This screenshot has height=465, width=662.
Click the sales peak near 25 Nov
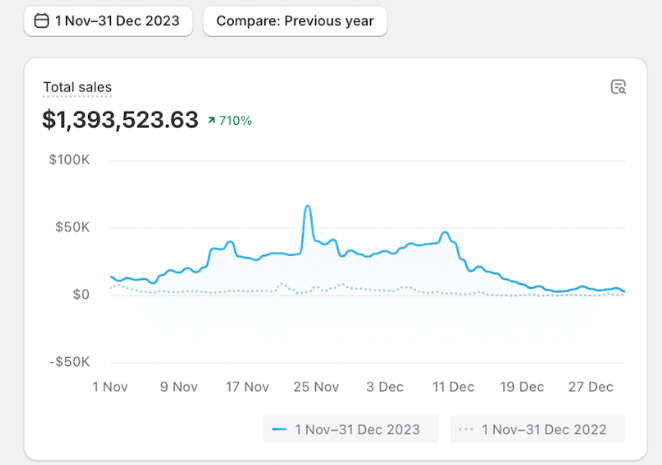click(308, 207)
